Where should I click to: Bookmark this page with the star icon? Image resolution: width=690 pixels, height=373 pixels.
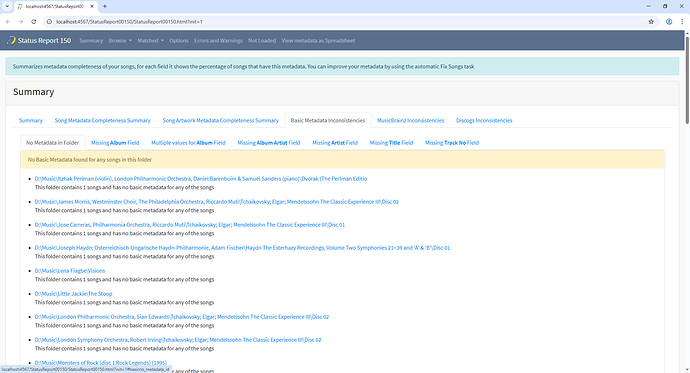pyautogui.click(x=651, y=22)
